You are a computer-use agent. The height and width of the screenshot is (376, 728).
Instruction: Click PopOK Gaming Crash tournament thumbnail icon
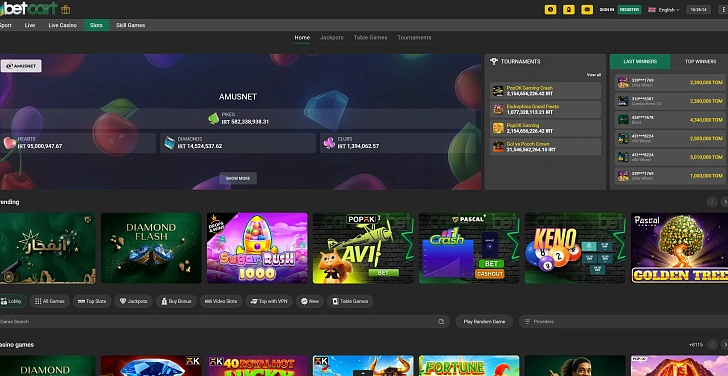498,91
